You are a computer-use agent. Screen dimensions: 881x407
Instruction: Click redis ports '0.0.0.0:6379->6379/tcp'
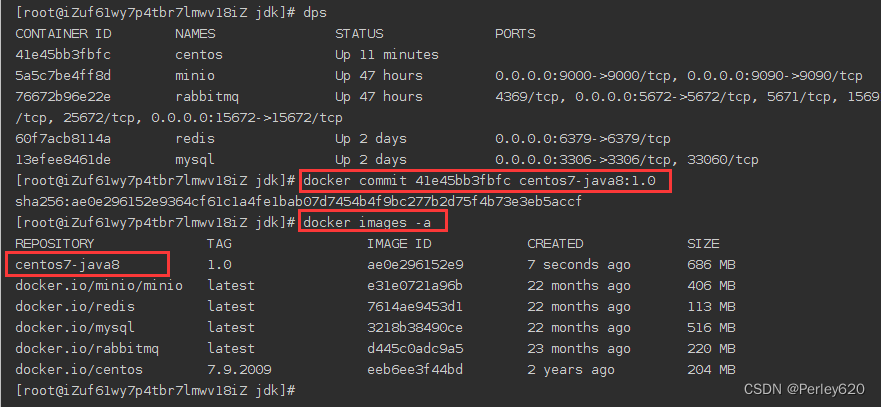(583, 139)
